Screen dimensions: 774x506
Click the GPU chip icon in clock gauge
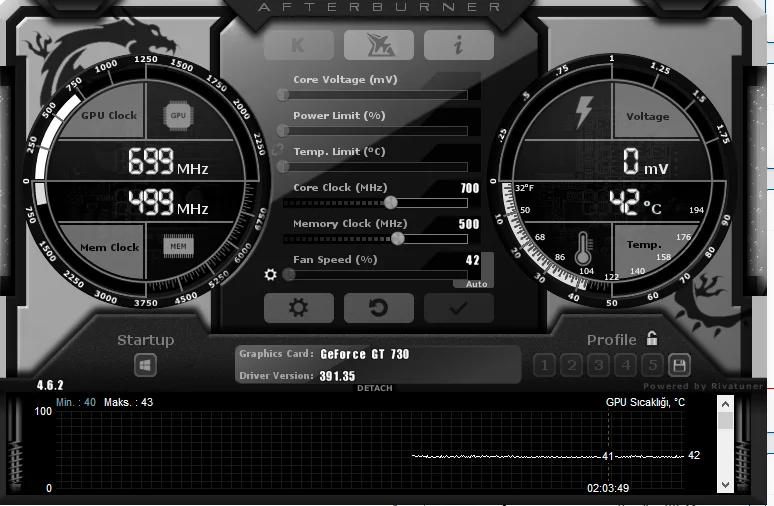178,116
